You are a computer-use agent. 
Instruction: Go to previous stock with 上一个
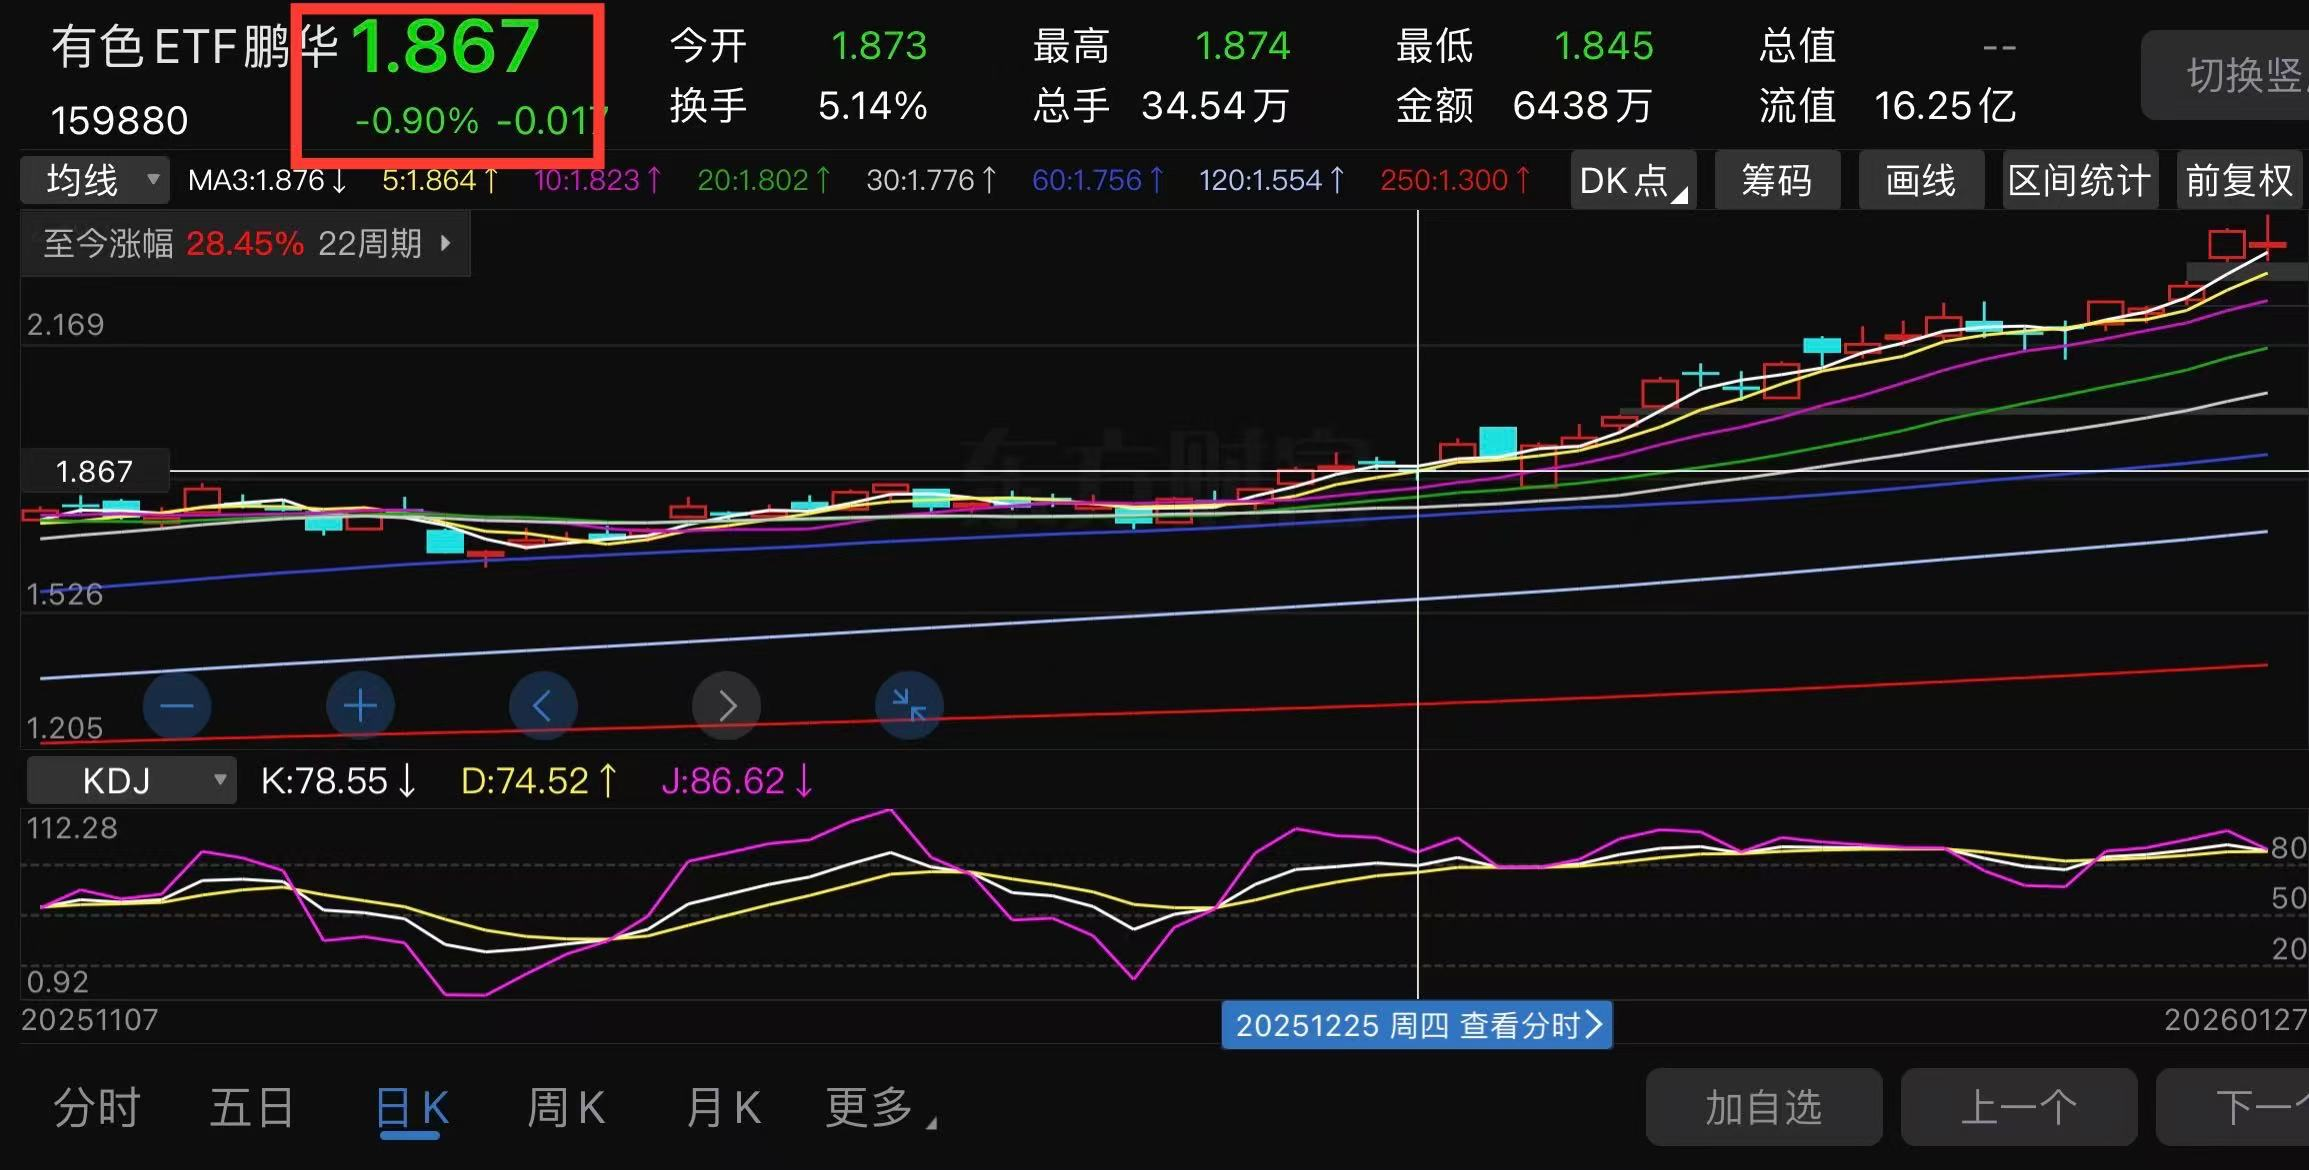point(2018,1108)
